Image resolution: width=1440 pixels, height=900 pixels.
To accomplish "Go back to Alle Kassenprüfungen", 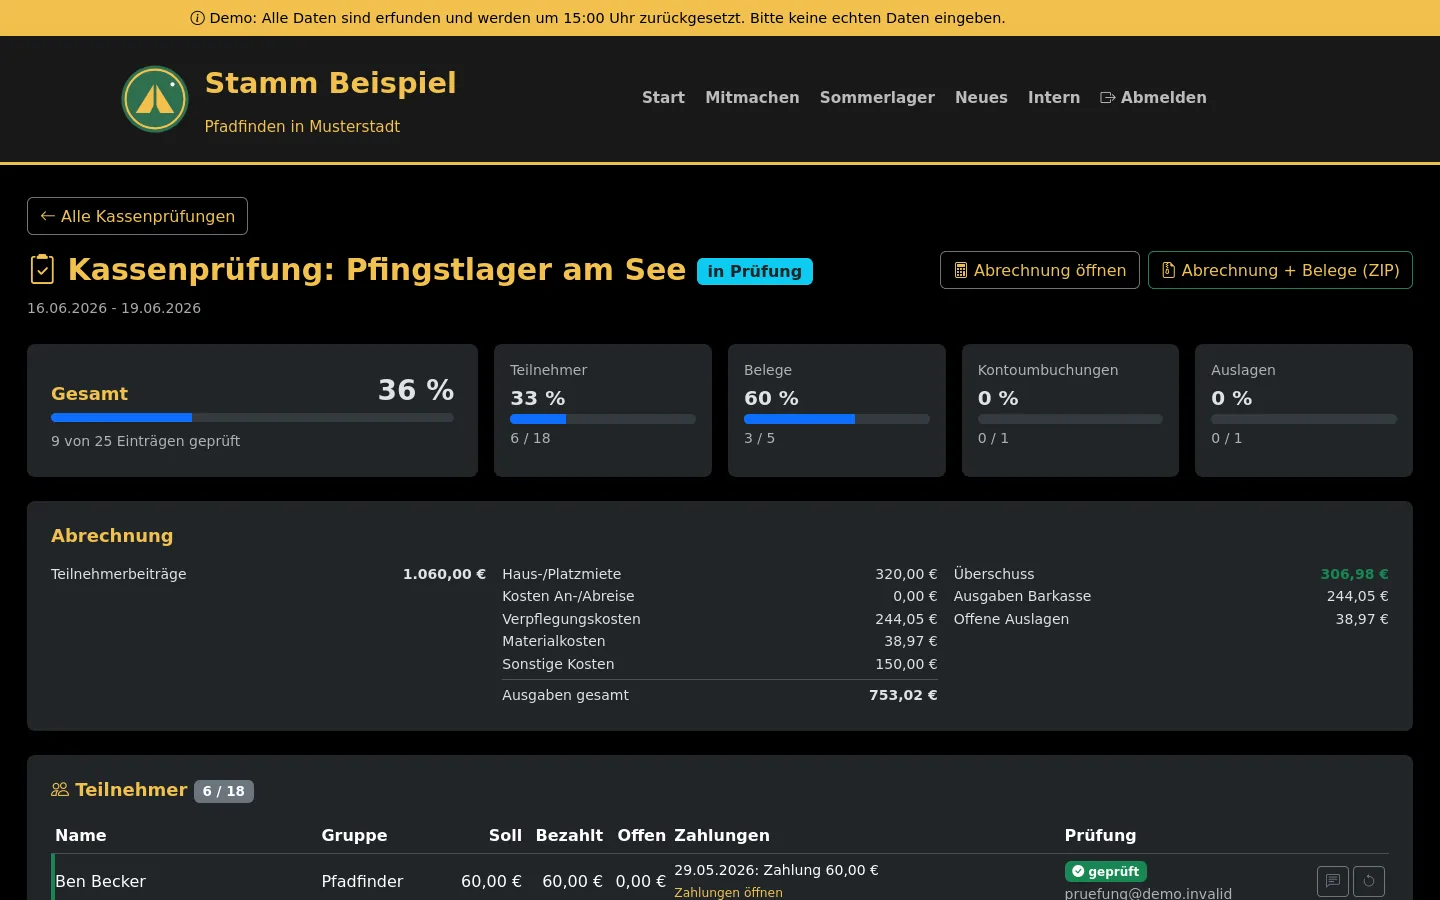I will click(137, 216).
